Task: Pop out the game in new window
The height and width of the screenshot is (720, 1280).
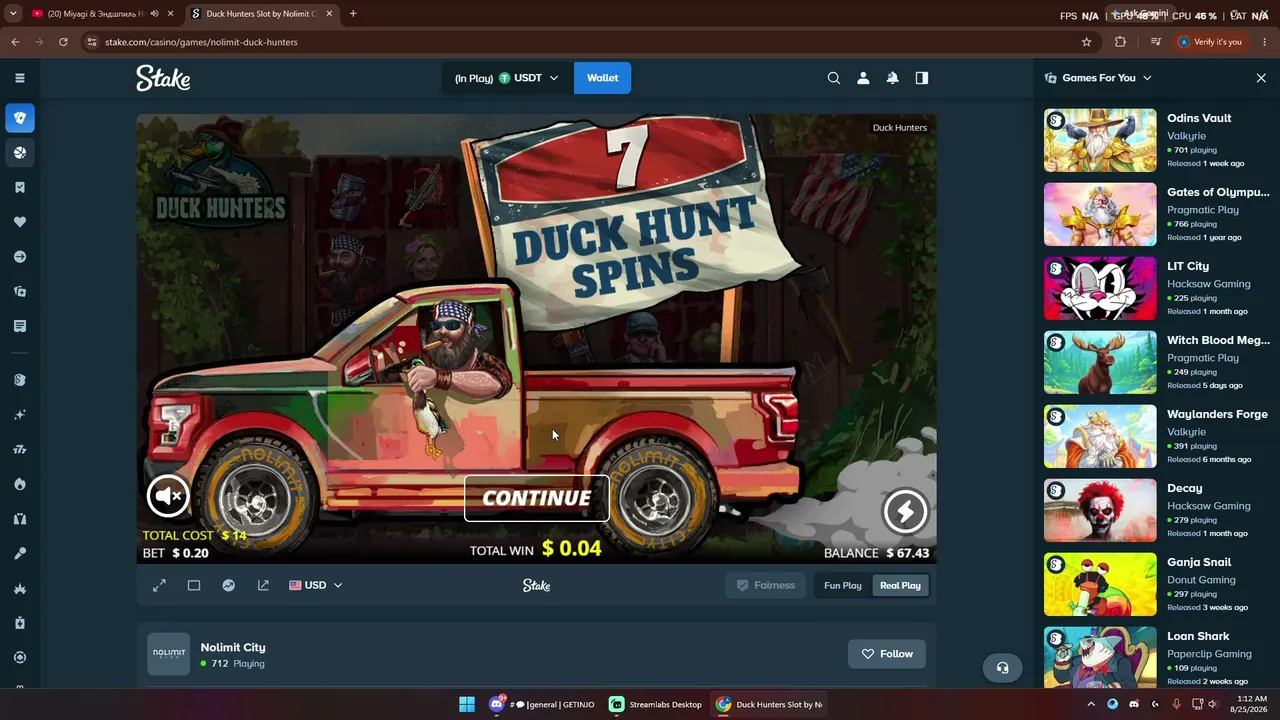Action: point(263,586)
